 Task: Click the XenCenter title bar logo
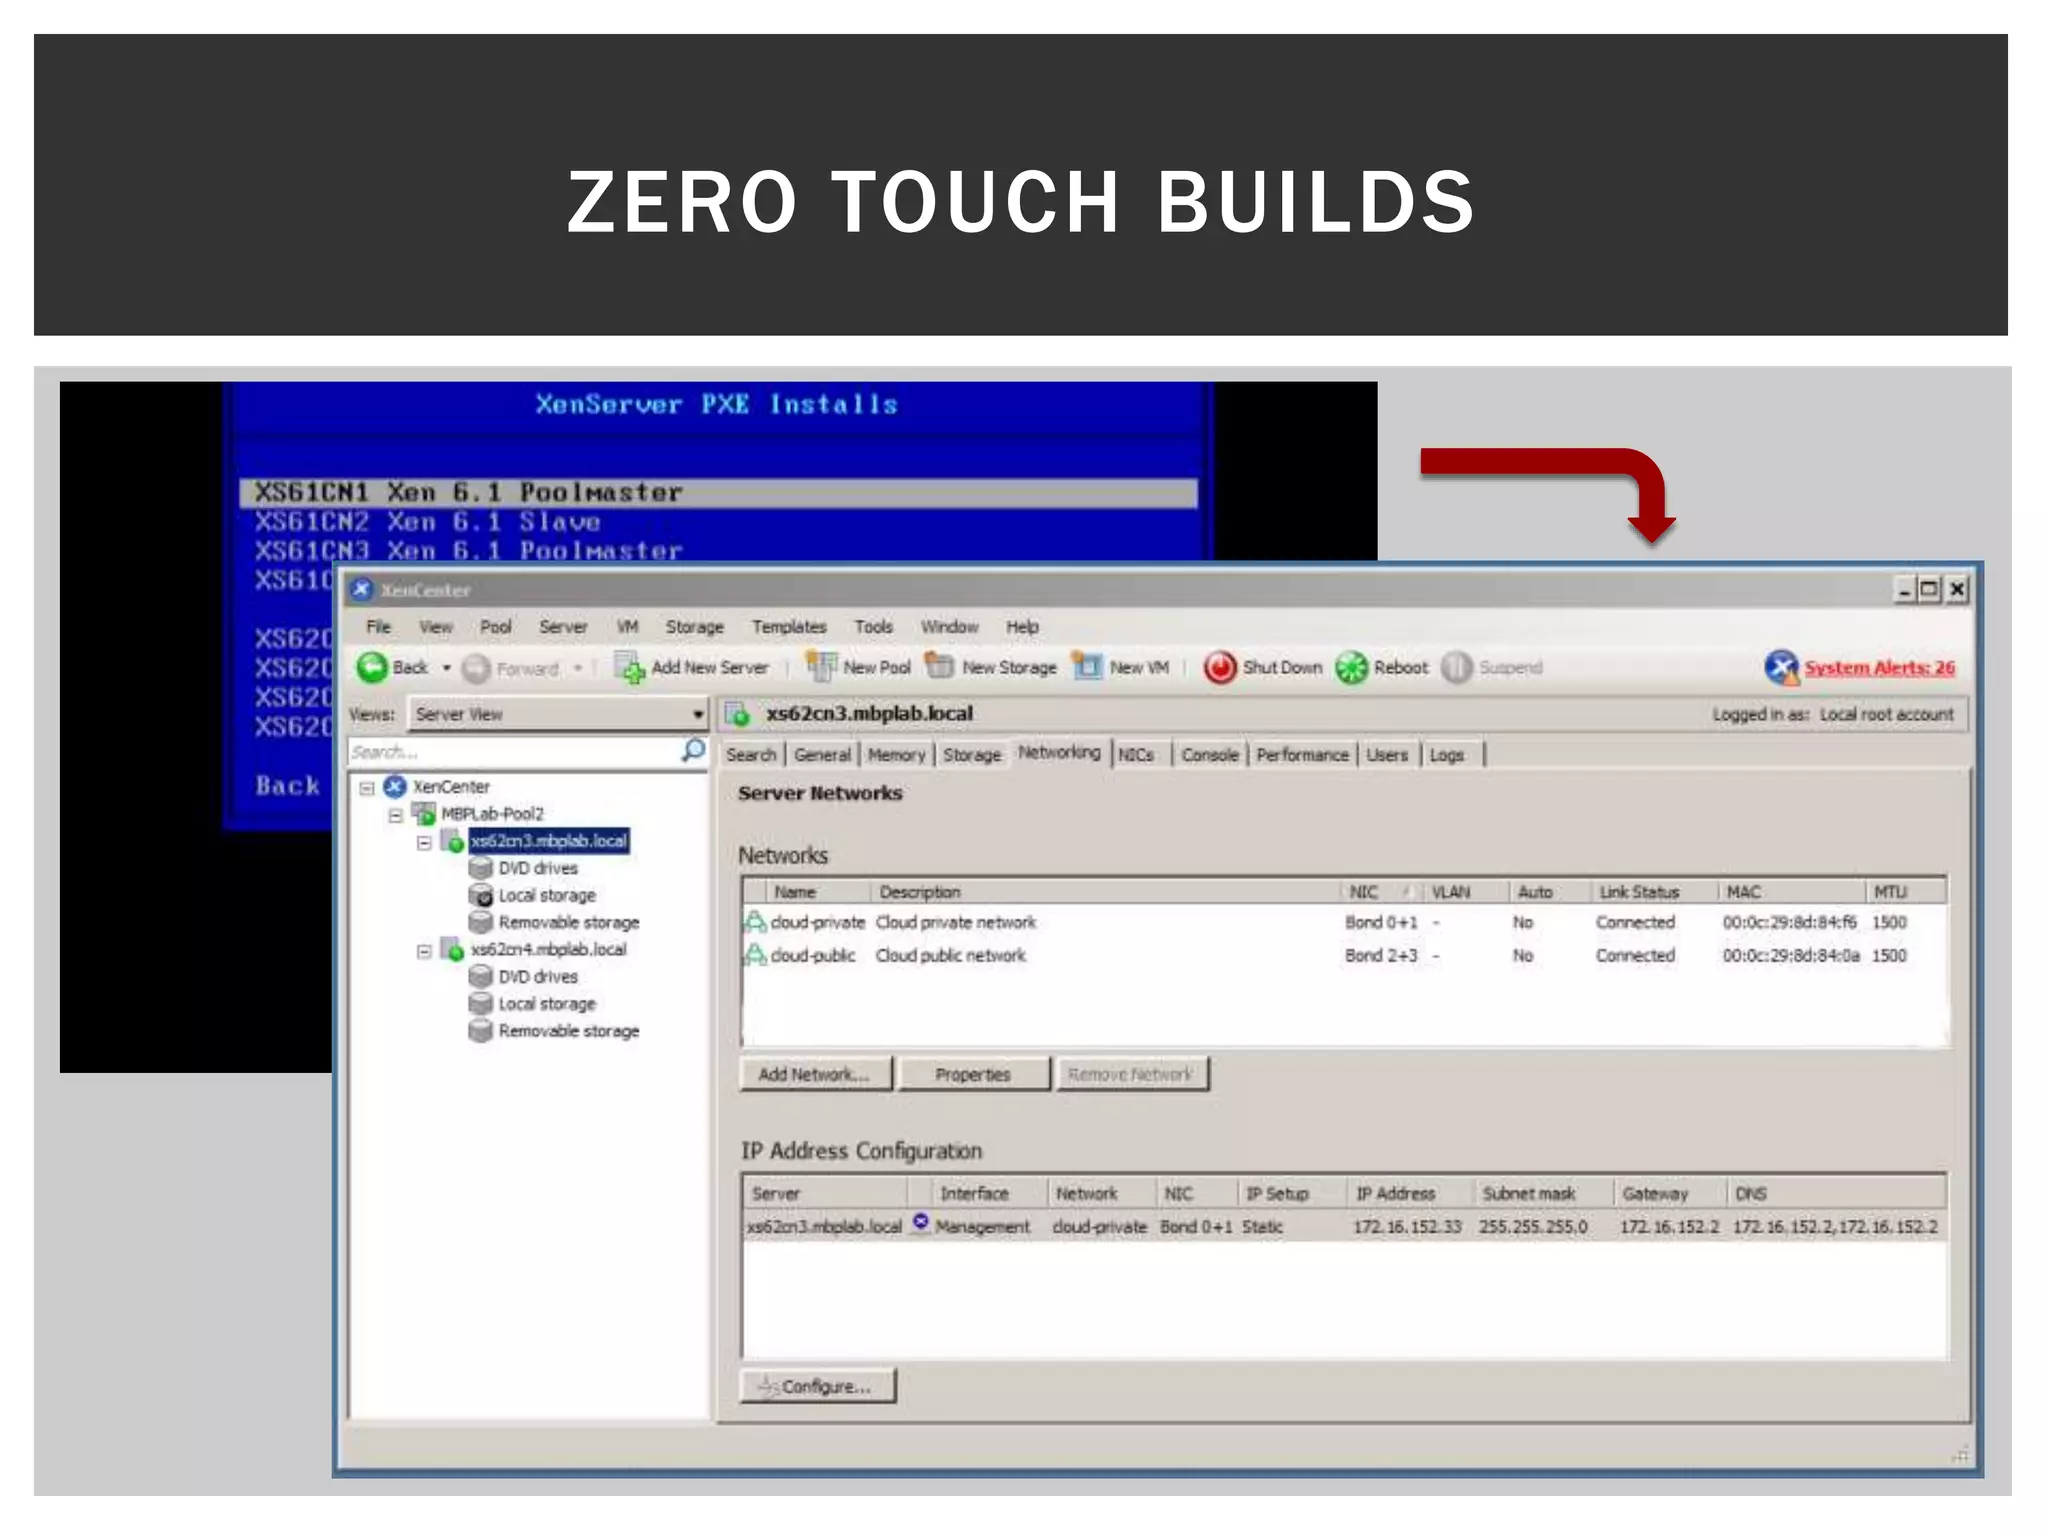point(362,589)
